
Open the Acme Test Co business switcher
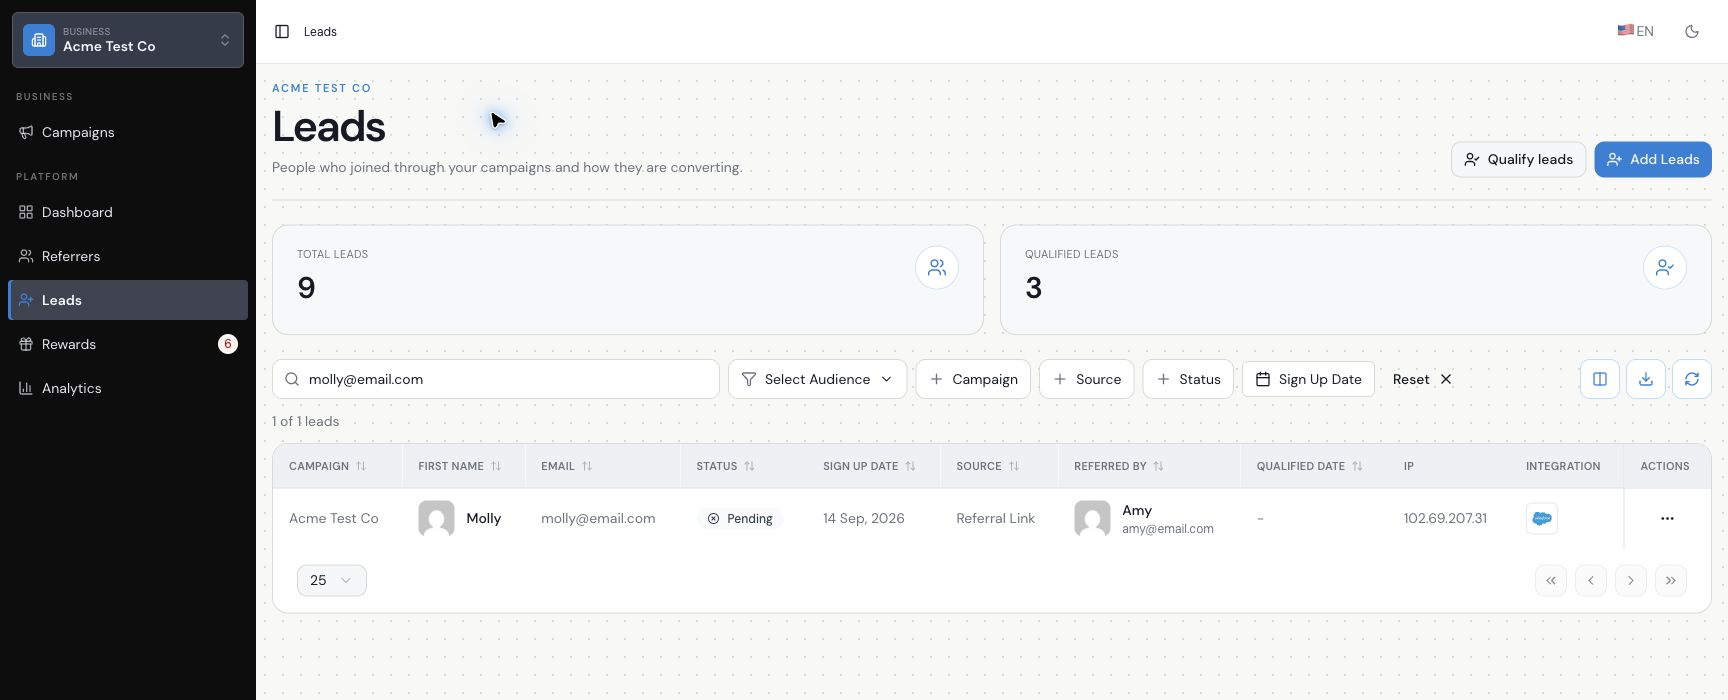point(128,40)
